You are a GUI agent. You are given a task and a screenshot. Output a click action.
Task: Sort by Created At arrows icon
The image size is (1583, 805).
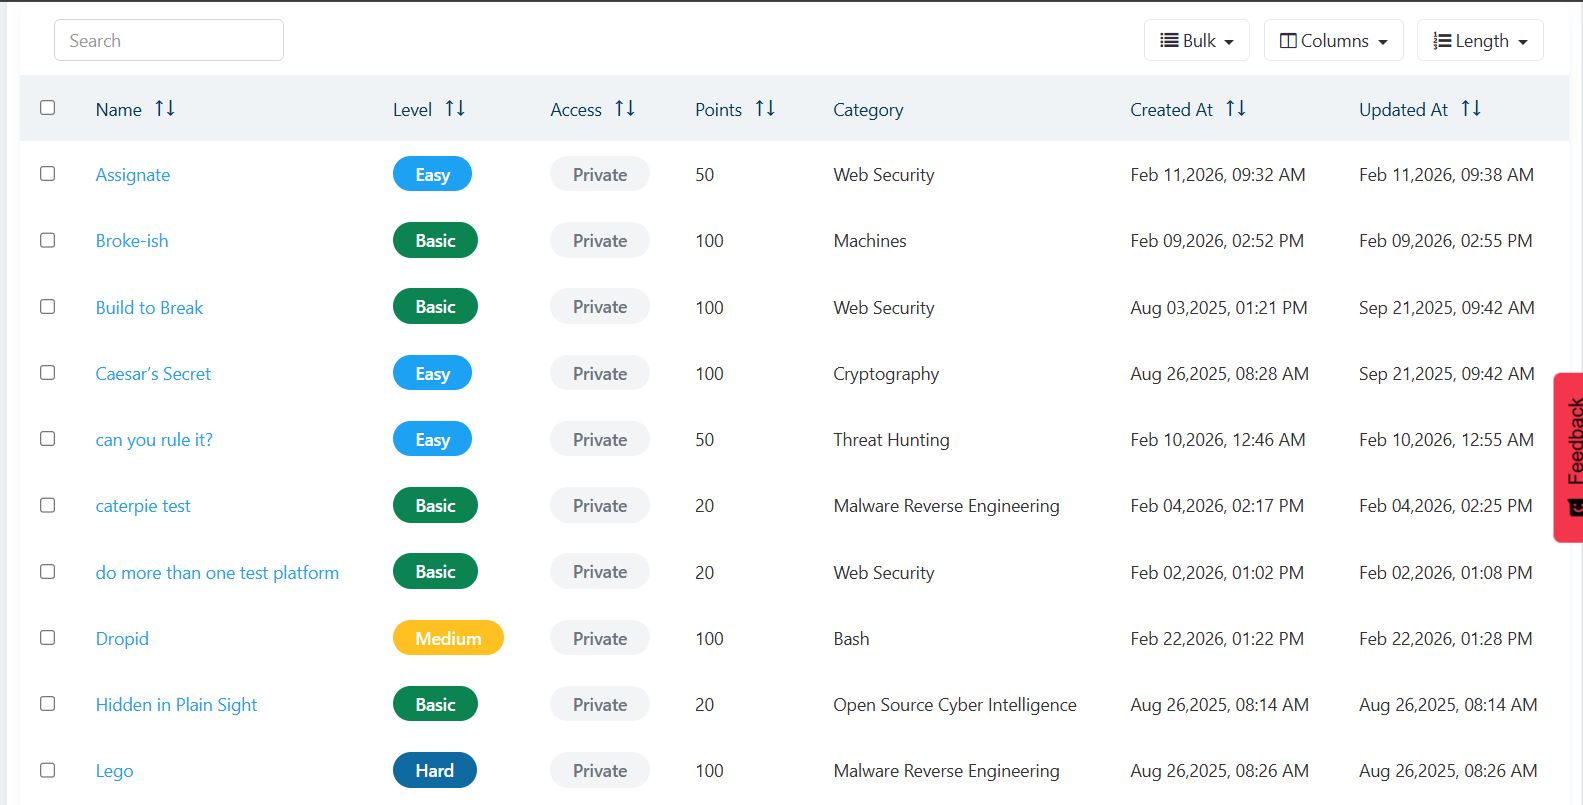[x=1236, y=108]
